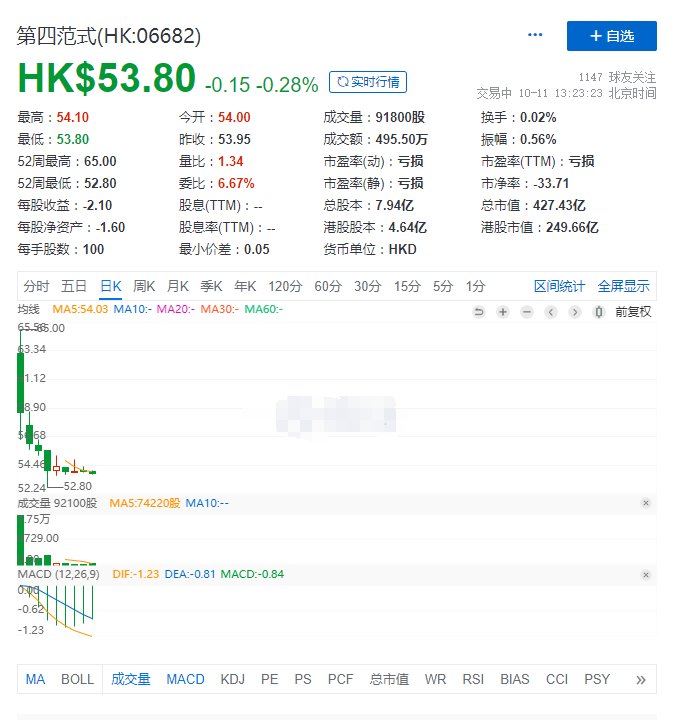
Task: Toggle the MACD sub-indicator
Action: pyautogui.click(x=185, y=679)
